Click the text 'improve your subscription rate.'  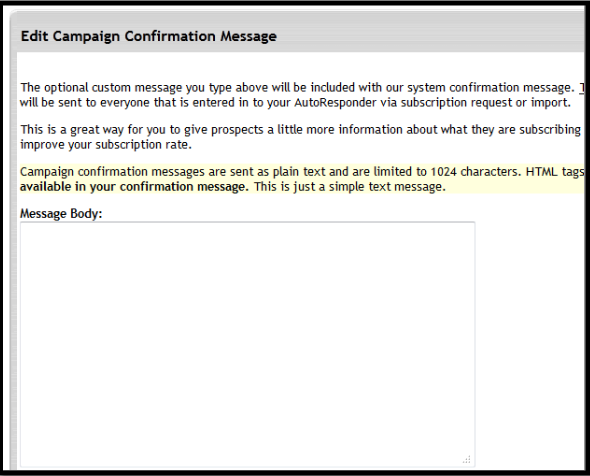(106, 145)
